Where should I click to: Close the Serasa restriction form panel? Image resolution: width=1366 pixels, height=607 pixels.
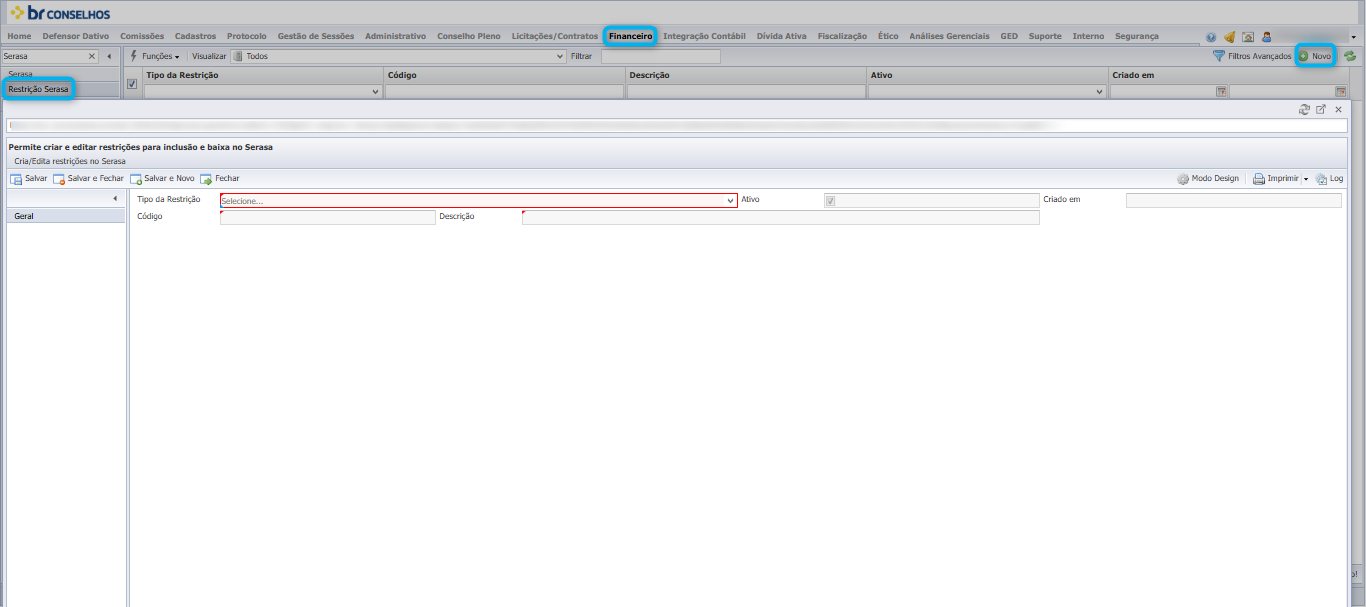1338,109
